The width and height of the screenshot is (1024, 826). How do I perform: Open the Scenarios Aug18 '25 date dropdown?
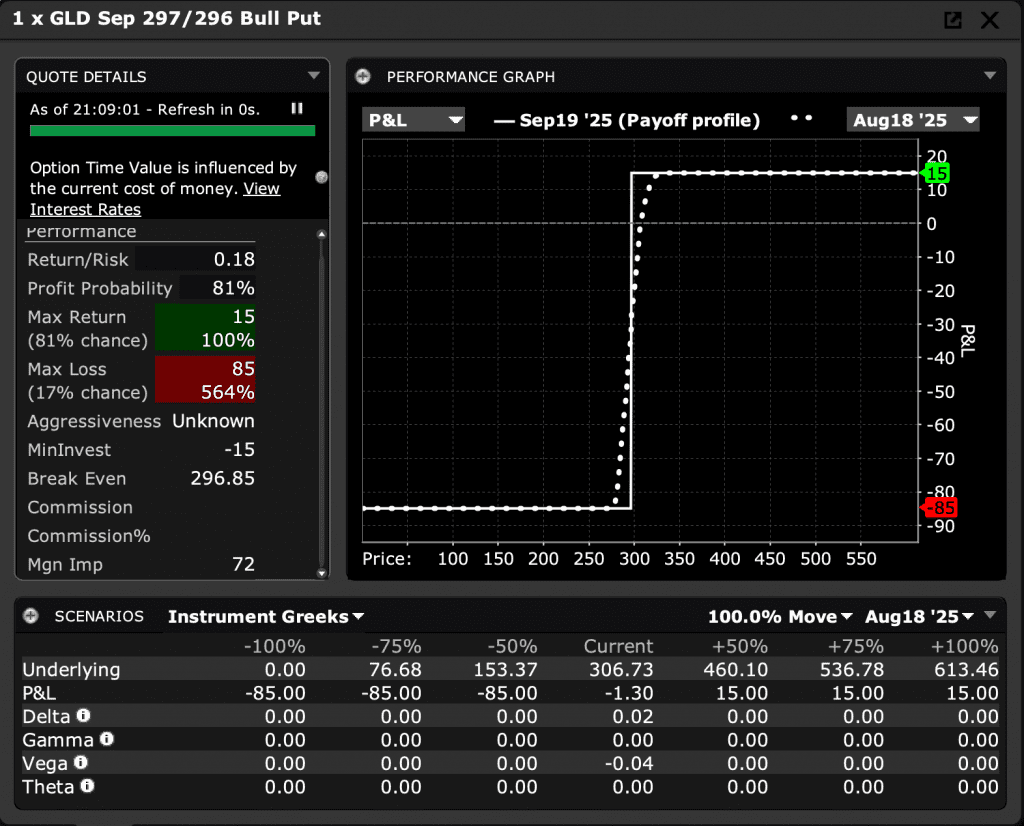pyautogui.click(x=920, y=616)
